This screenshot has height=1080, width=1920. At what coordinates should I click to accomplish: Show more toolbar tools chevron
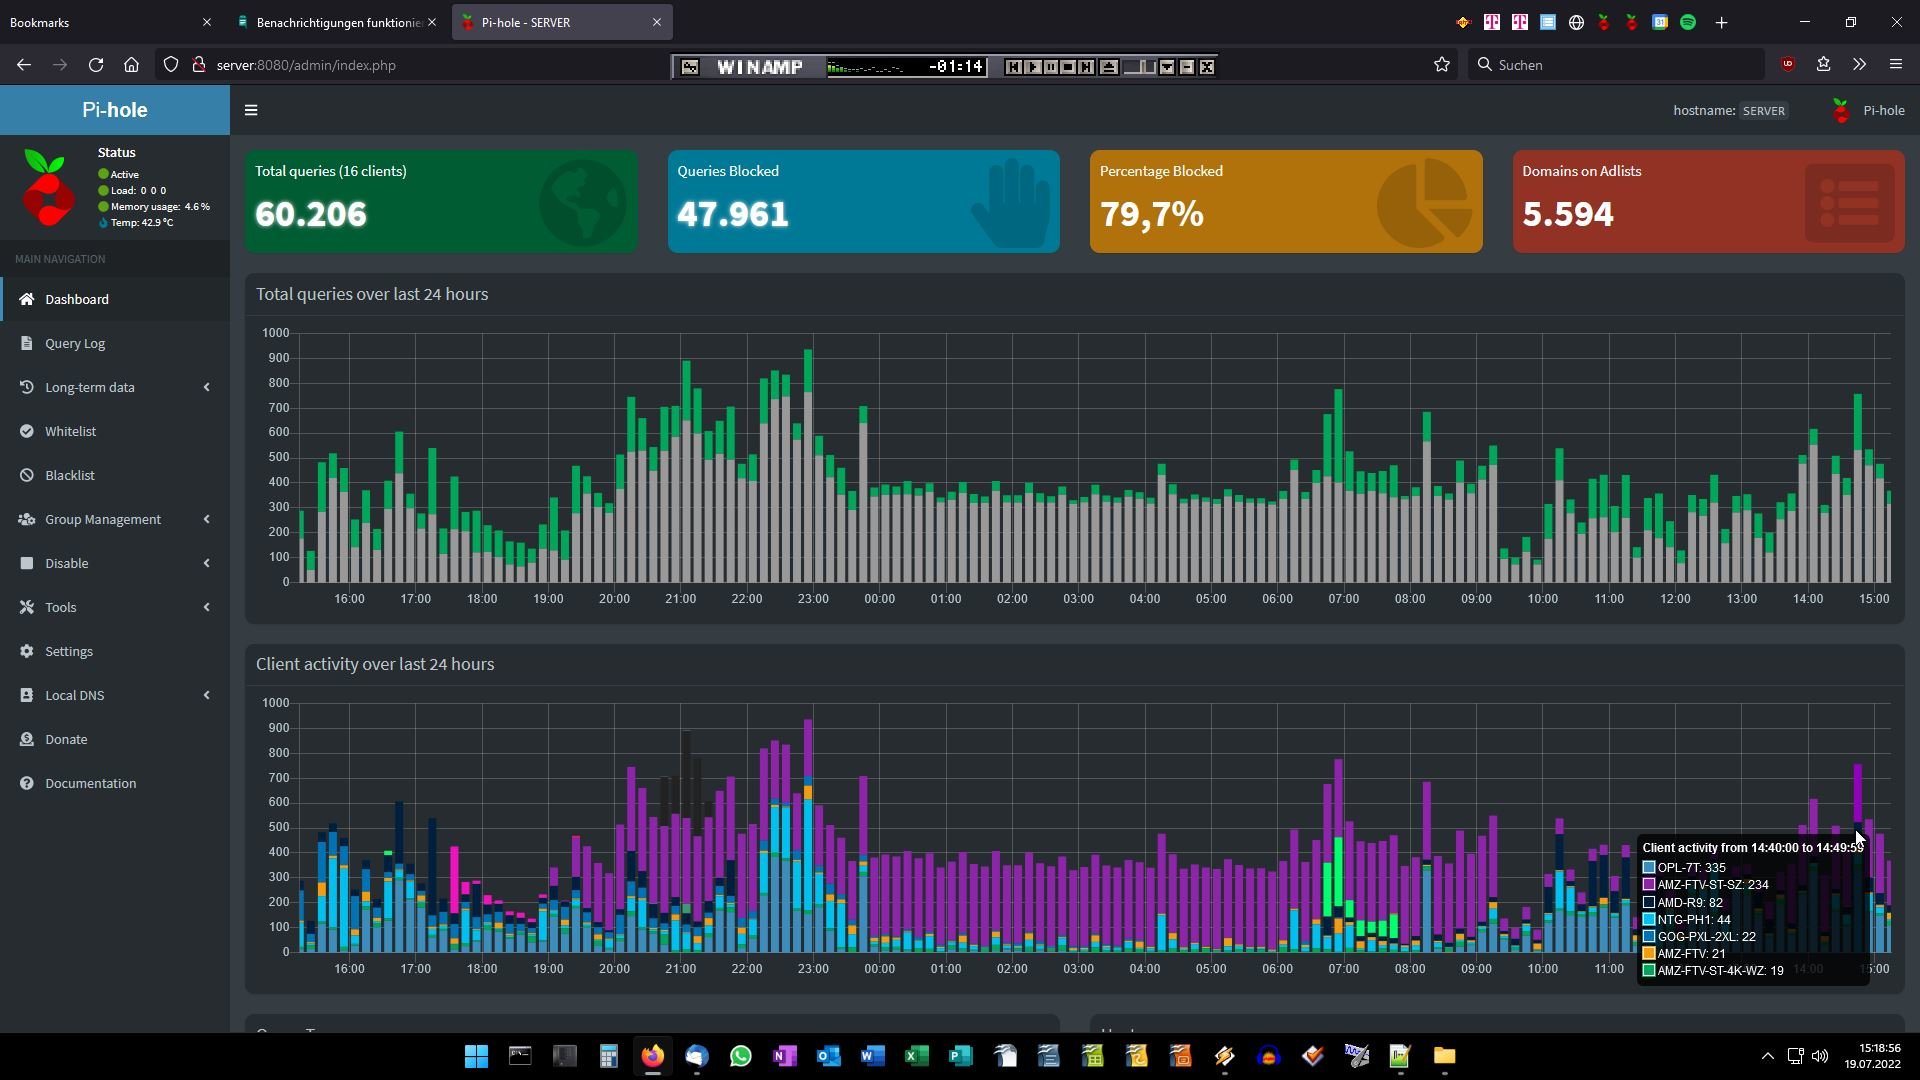pyautogui.click(x=1859, y=65)
